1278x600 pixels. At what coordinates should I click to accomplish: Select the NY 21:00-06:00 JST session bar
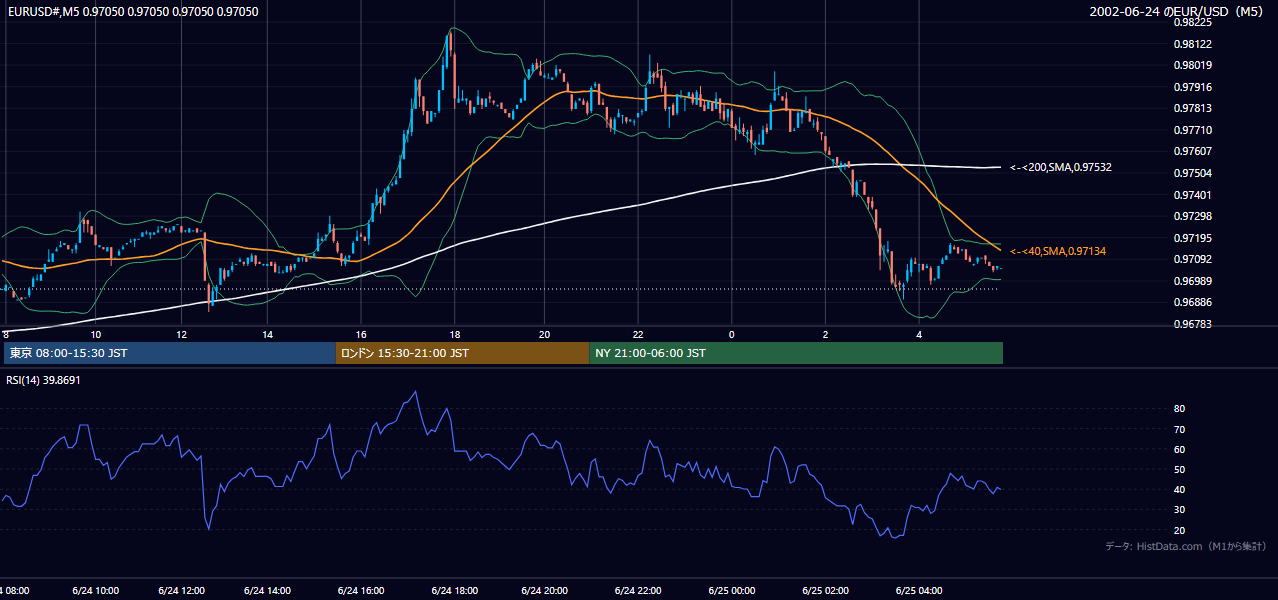[x=796, y=353]
